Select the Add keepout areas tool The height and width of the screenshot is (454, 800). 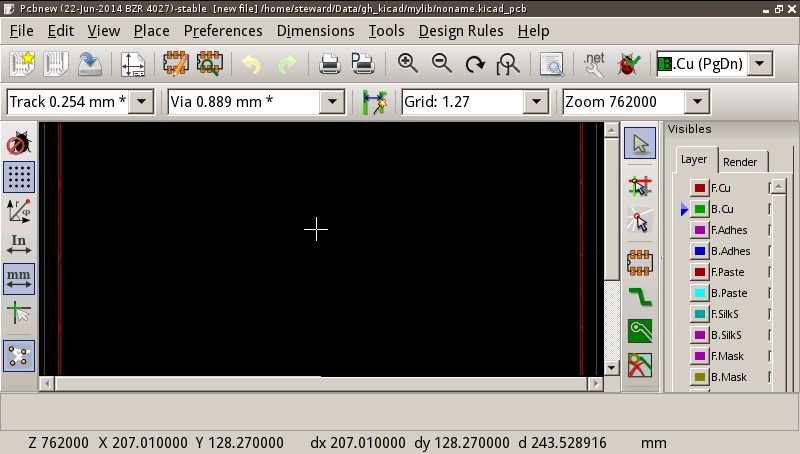640,365
